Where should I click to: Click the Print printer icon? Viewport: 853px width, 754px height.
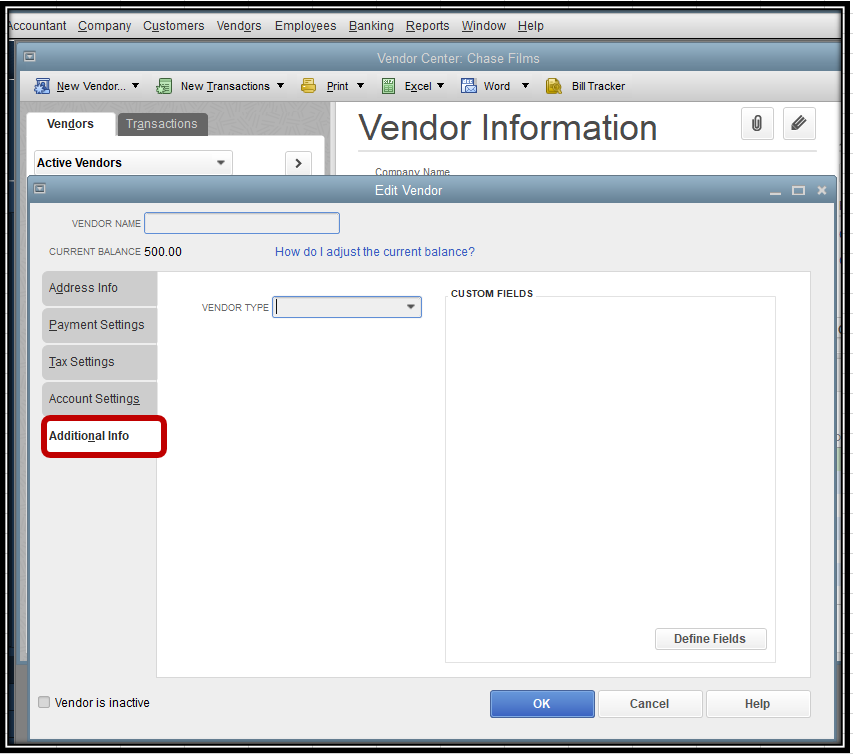(x=309, y=86)
